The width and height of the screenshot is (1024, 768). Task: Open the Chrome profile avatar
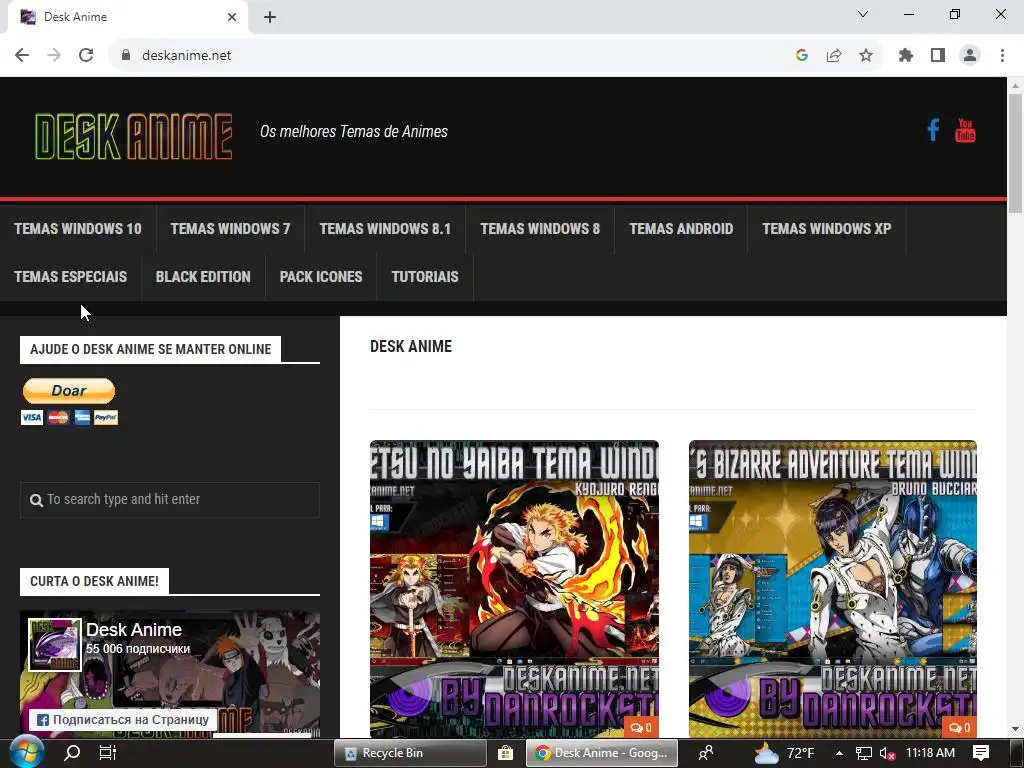pyautogui.click(x=970, y=56)
